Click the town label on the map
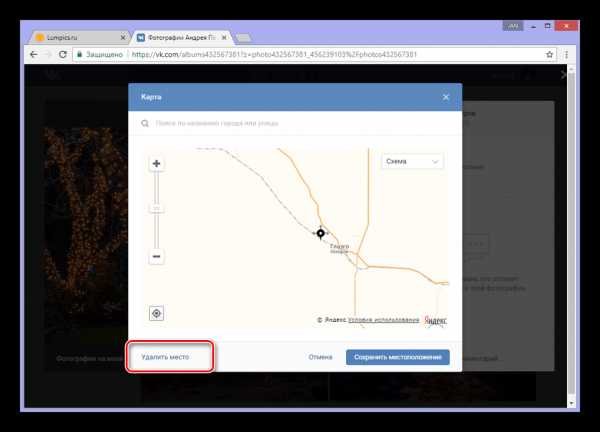 pyautogui.click(x=339, y=249)
